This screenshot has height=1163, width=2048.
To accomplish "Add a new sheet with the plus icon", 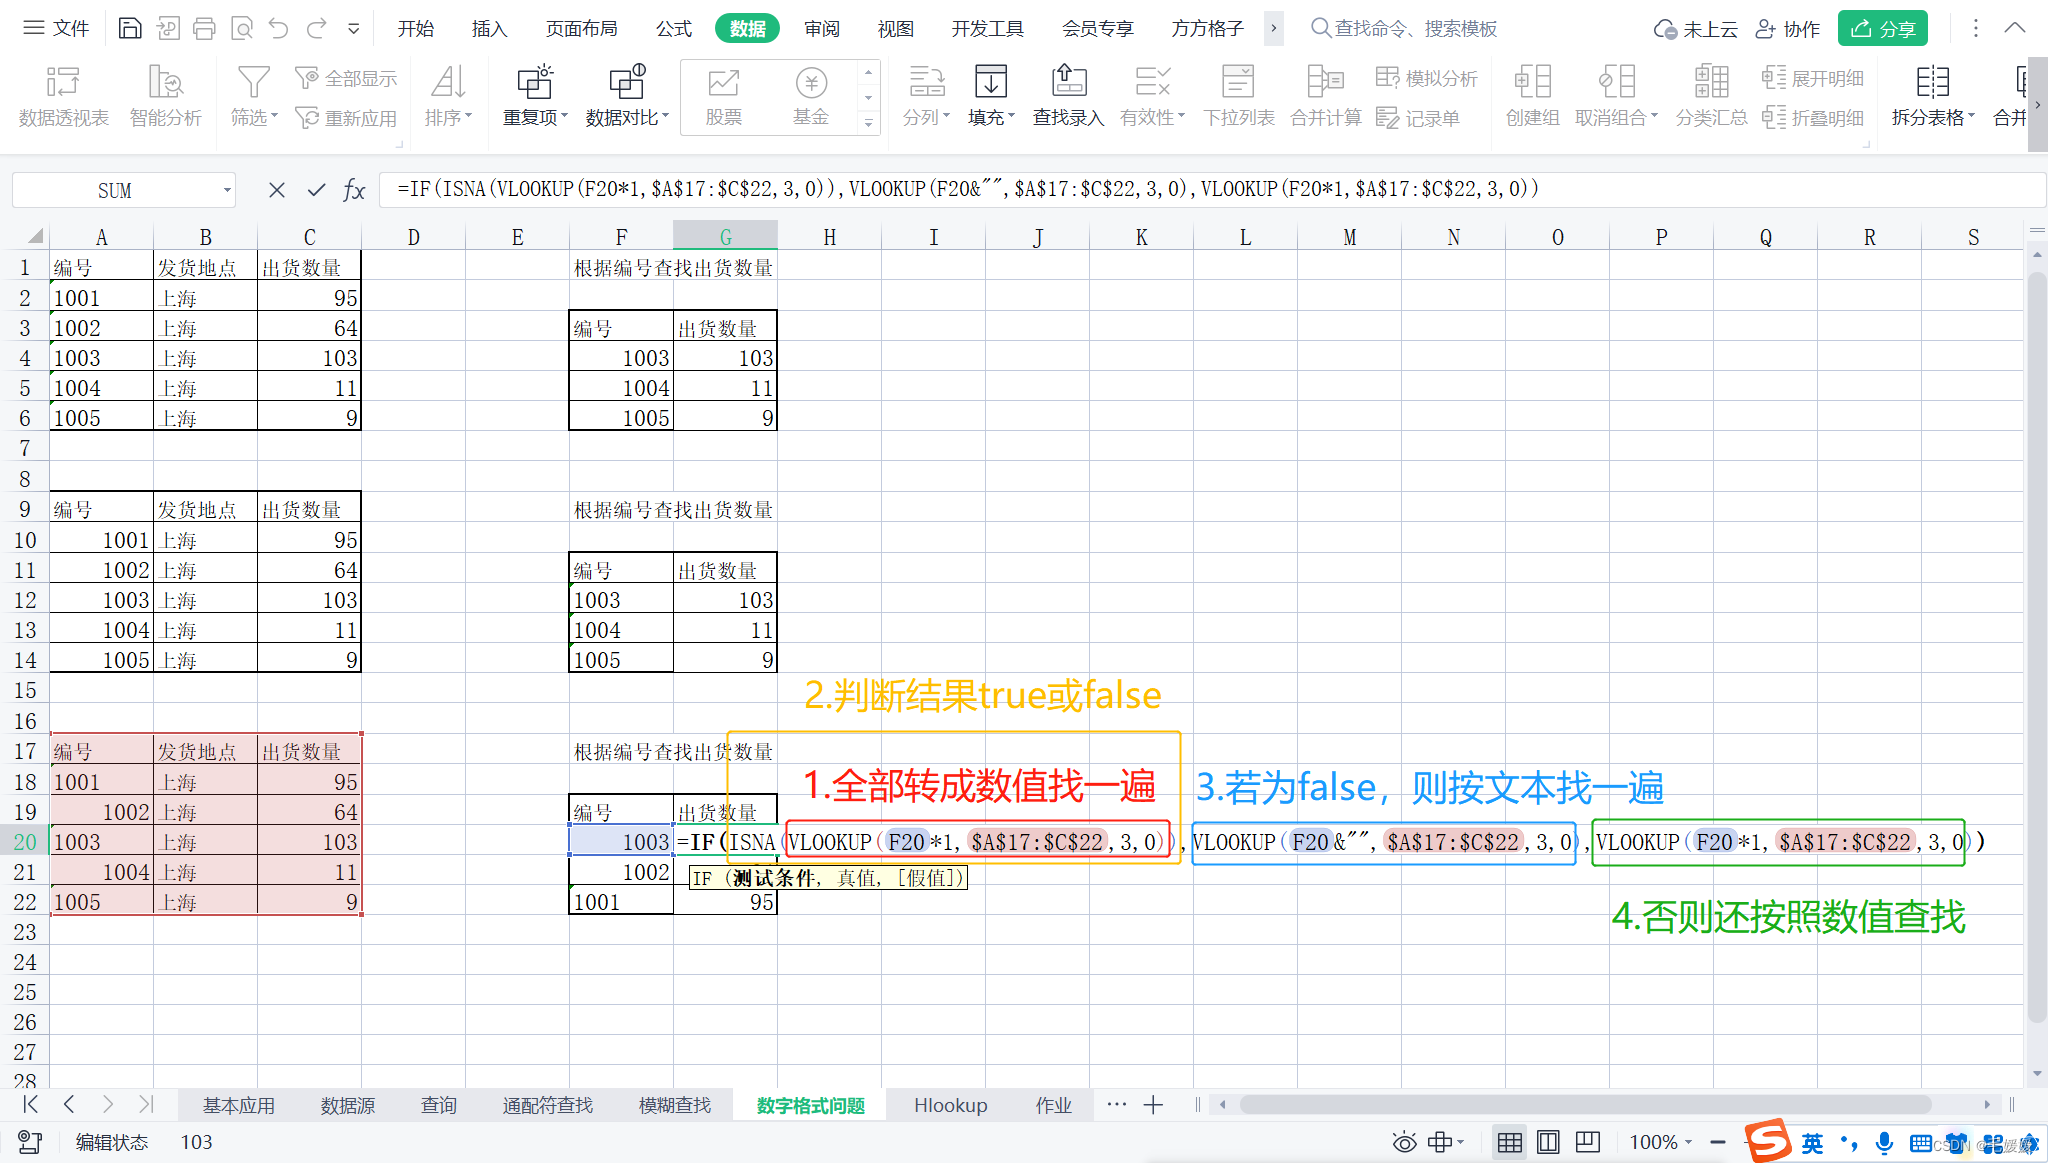I will tap(1153, 1105).
